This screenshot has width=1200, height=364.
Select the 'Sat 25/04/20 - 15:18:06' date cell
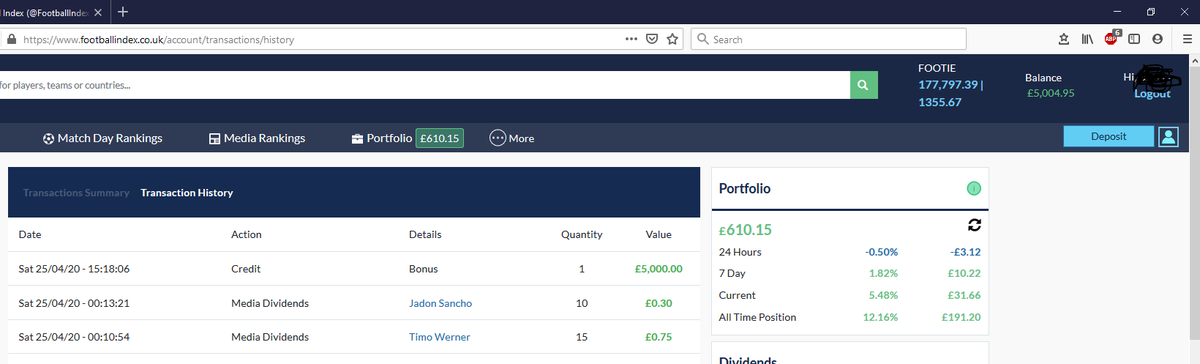(x=74, y=269)
